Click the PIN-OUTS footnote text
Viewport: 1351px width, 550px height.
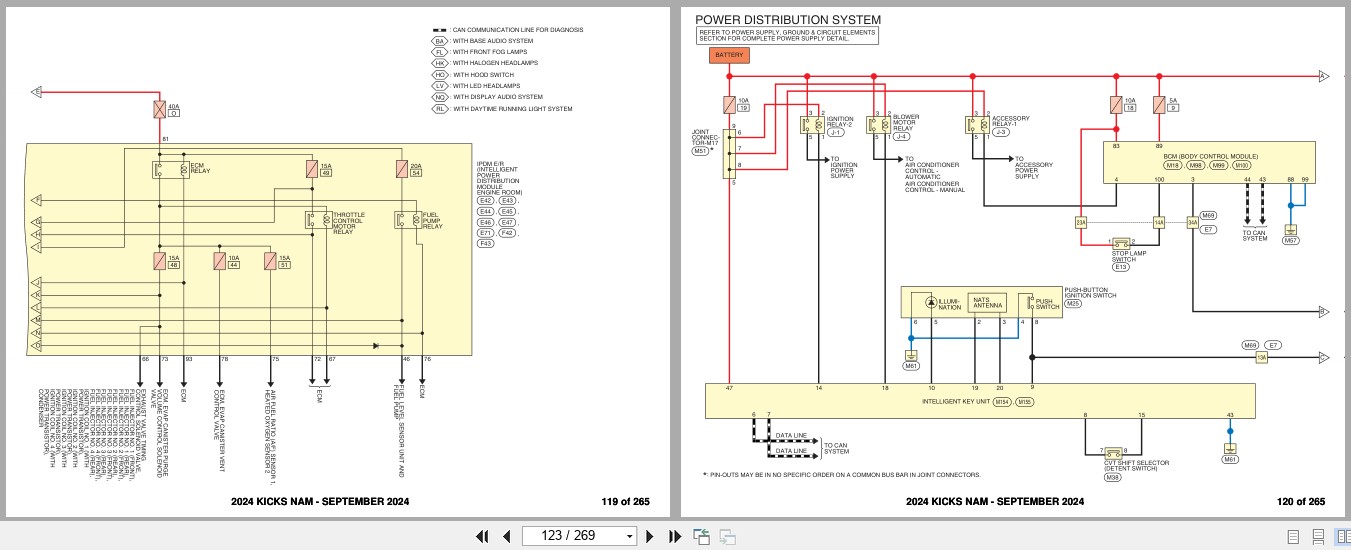pyautogui.click(x=842, y=475)
